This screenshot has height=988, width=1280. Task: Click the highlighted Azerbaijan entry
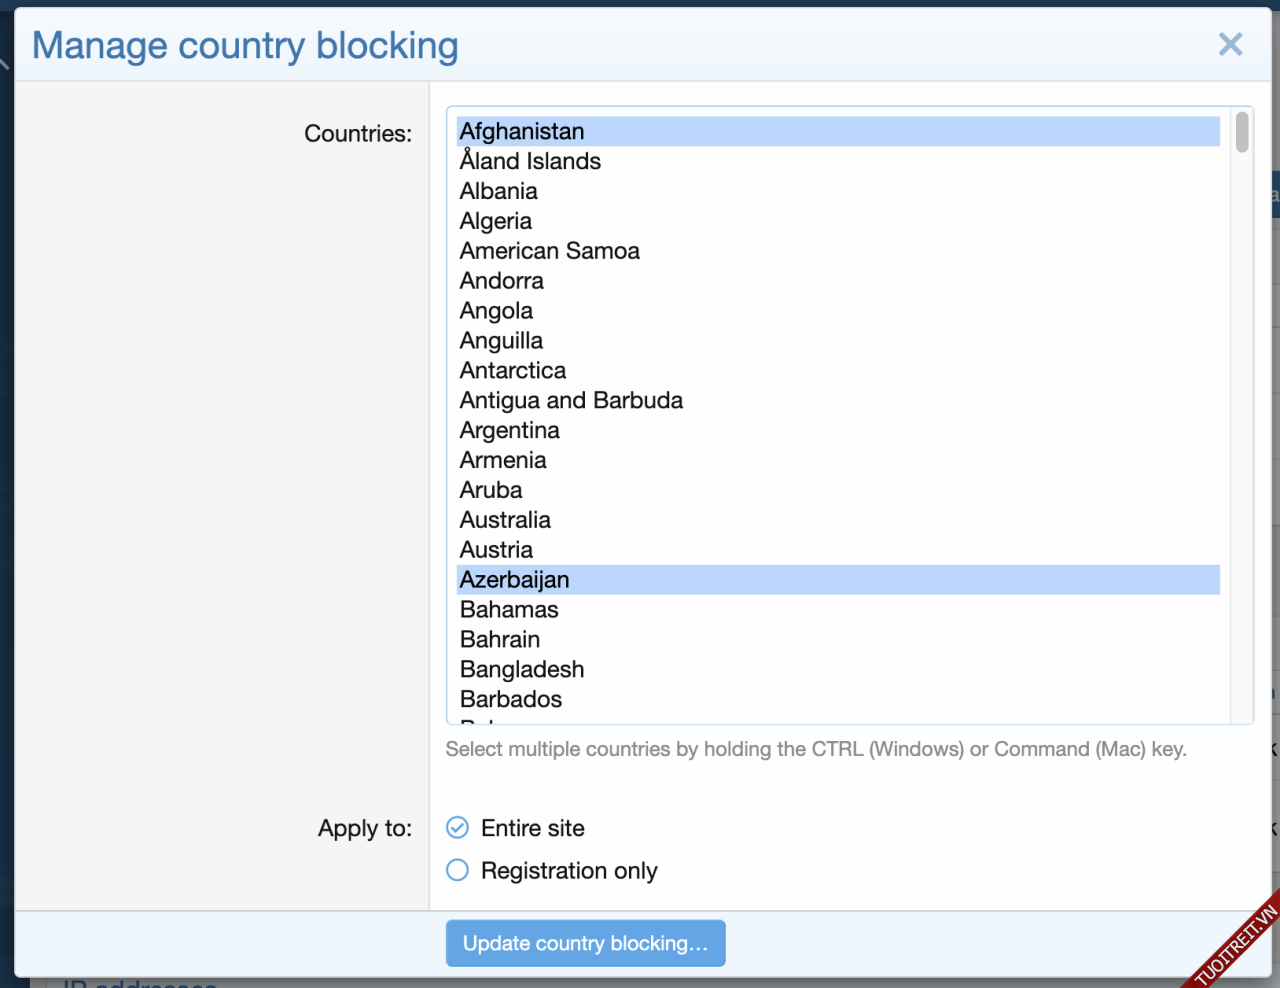(514, 580)
